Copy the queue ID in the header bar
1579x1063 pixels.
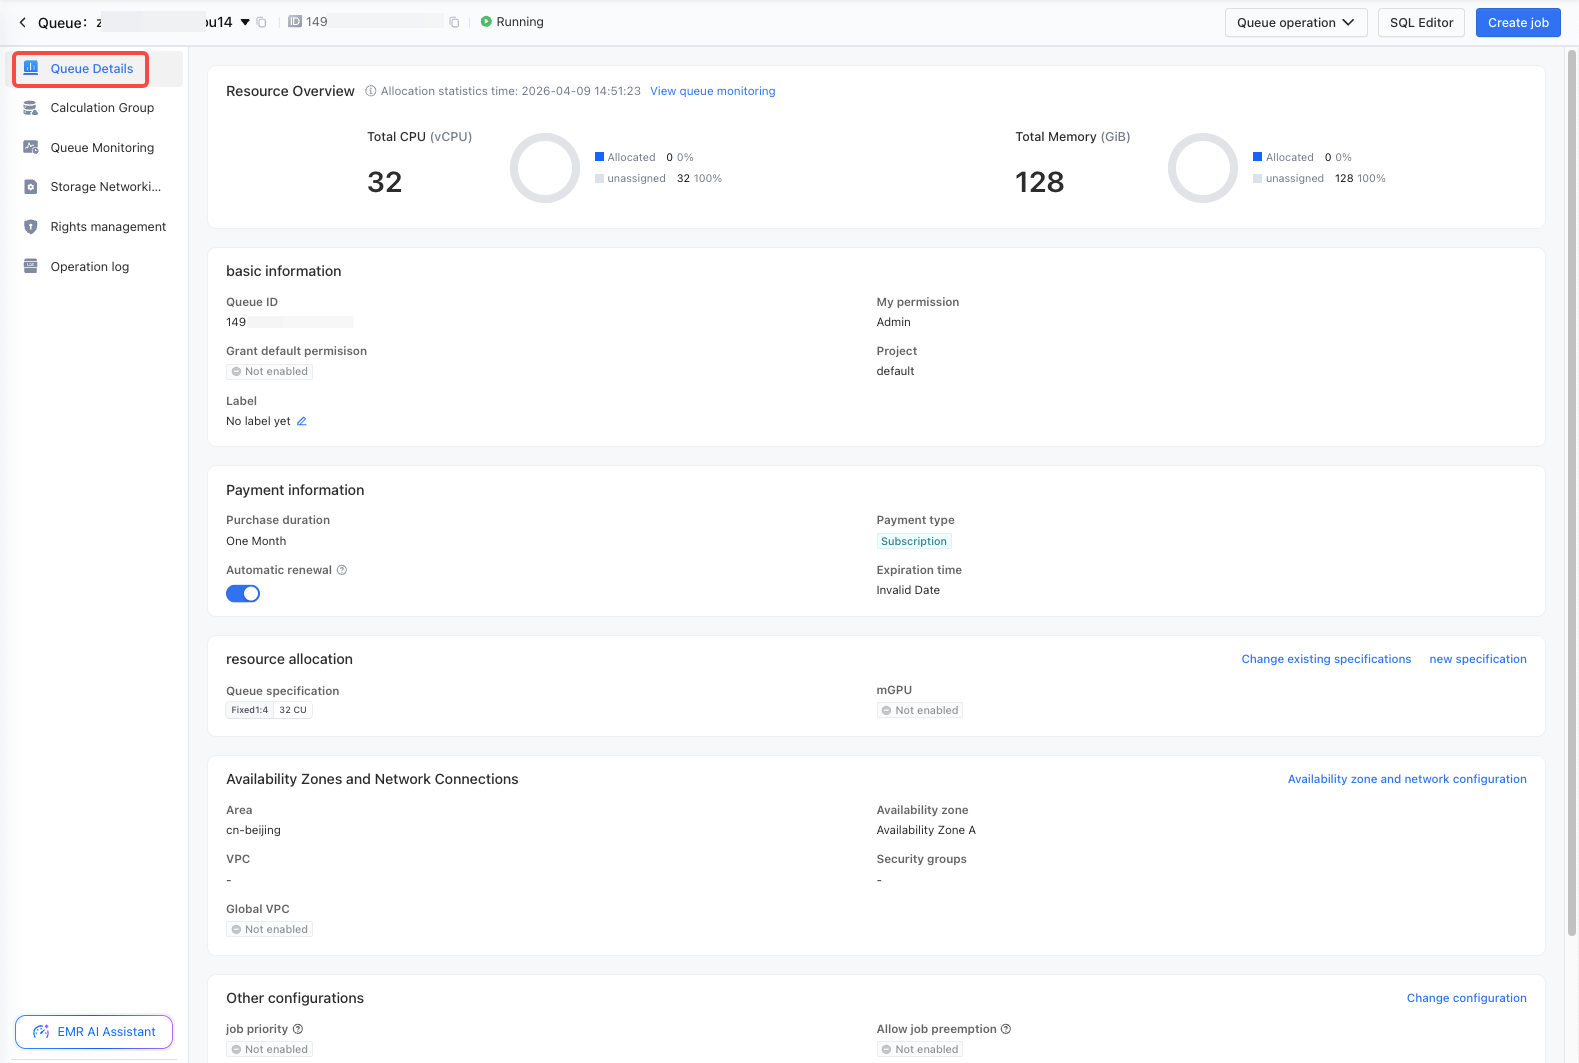click(x=454, y=22)
